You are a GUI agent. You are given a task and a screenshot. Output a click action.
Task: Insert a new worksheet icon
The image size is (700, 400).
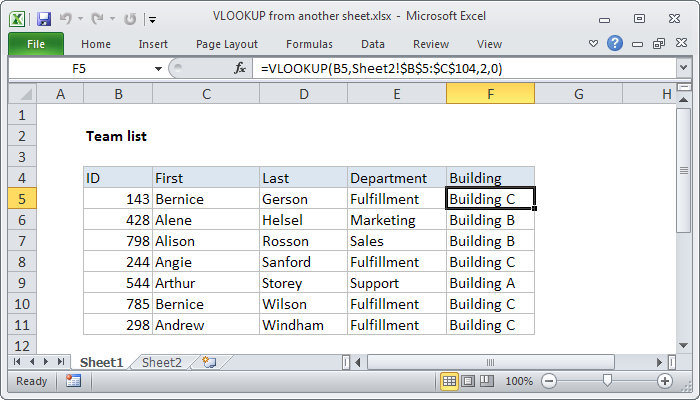coord(209,362)
